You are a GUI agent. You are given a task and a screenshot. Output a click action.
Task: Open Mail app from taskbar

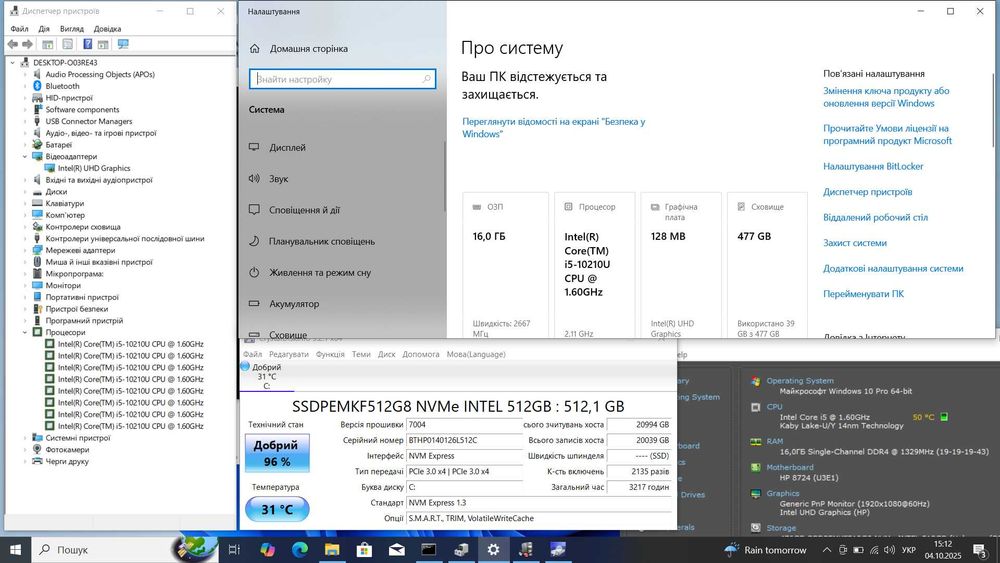(x=397, y=550)
